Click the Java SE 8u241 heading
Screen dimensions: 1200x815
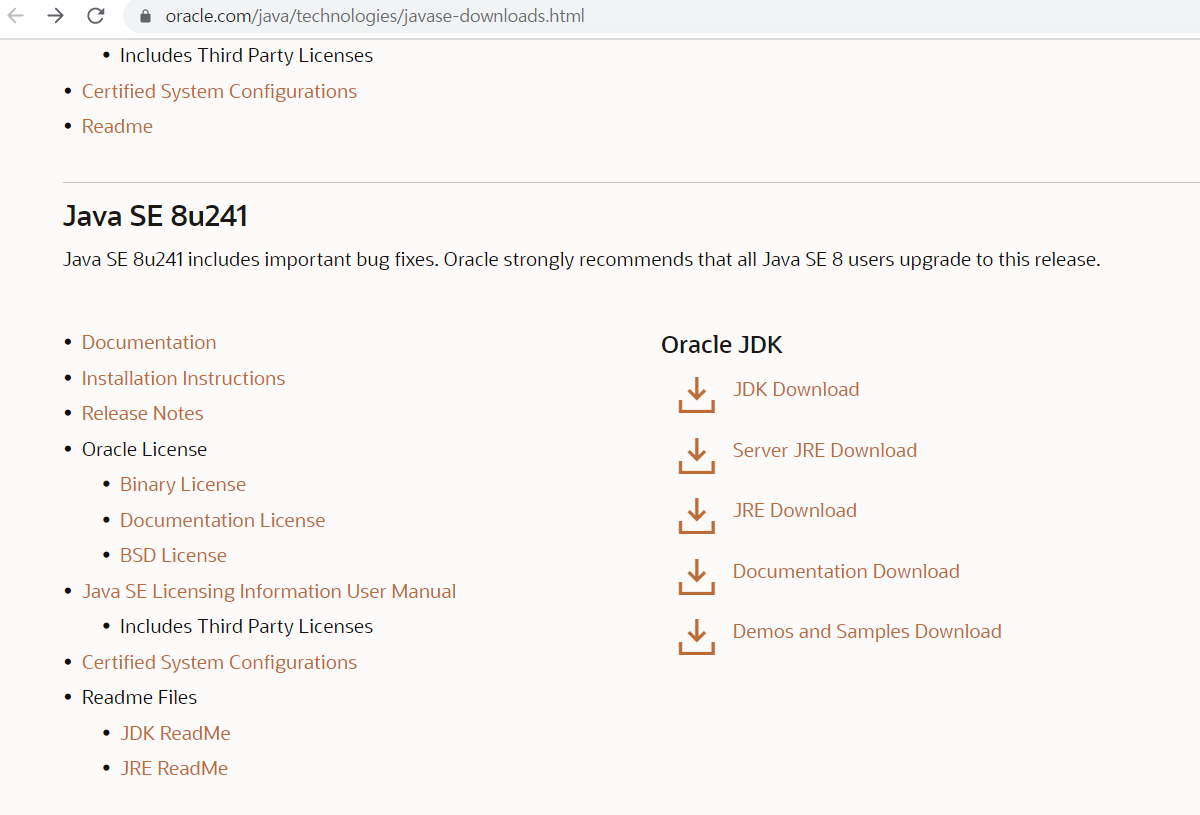coord(155,216)
